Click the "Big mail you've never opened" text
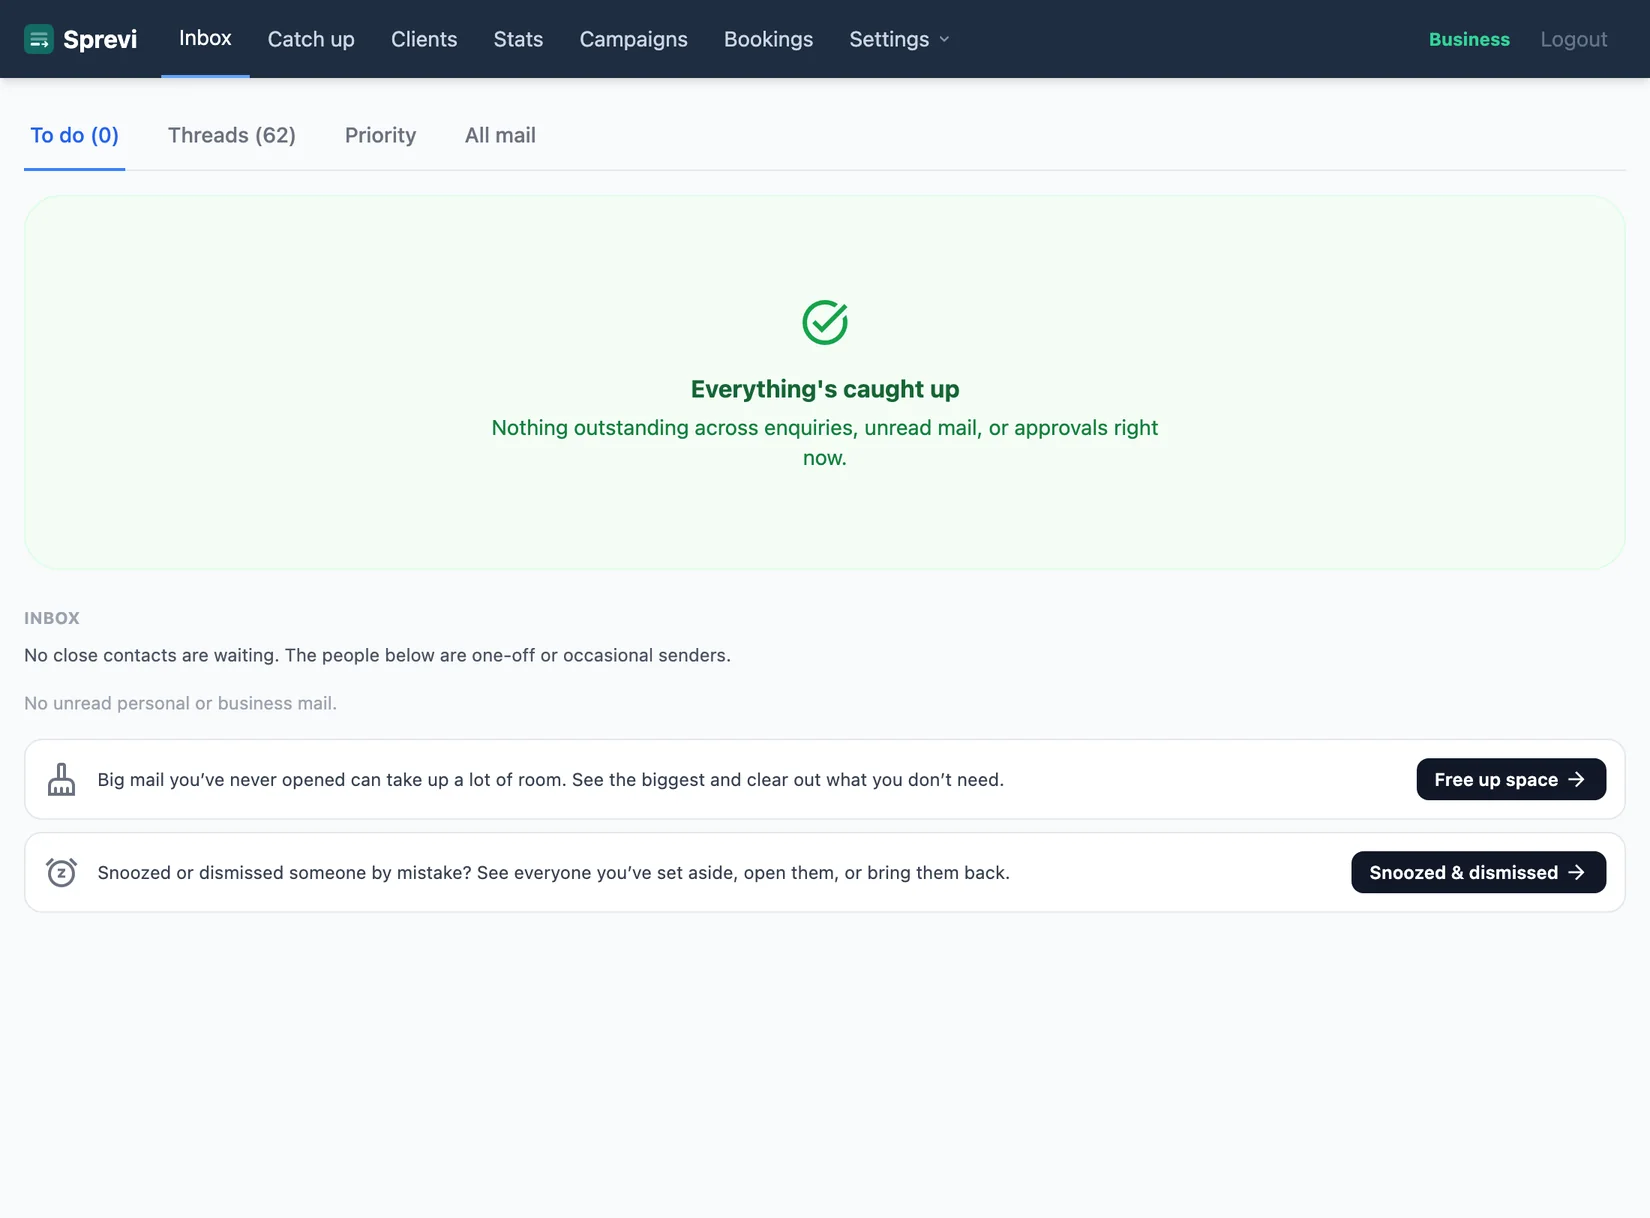The height and width of the screenshot is (1218, 1650). 550,779
